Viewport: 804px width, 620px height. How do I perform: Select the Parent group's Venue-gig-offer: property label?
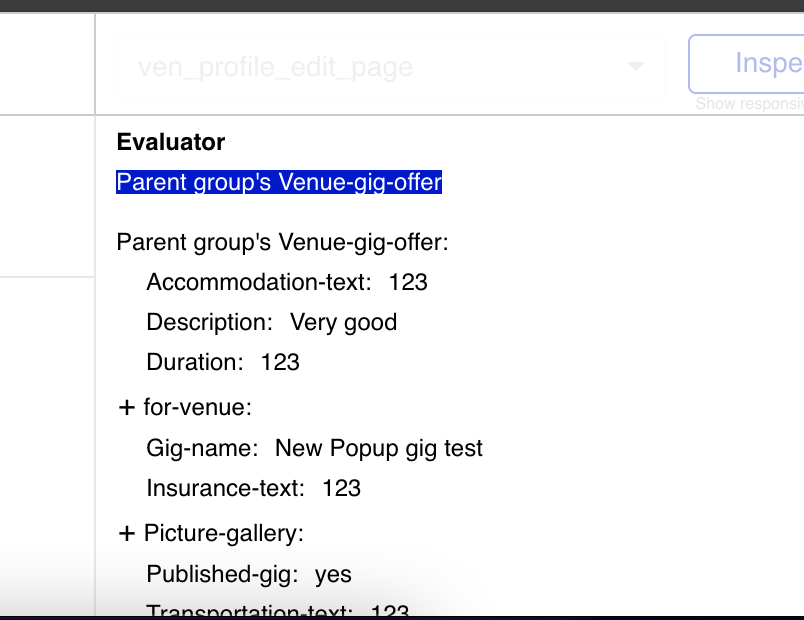click(x=283, y=242)
